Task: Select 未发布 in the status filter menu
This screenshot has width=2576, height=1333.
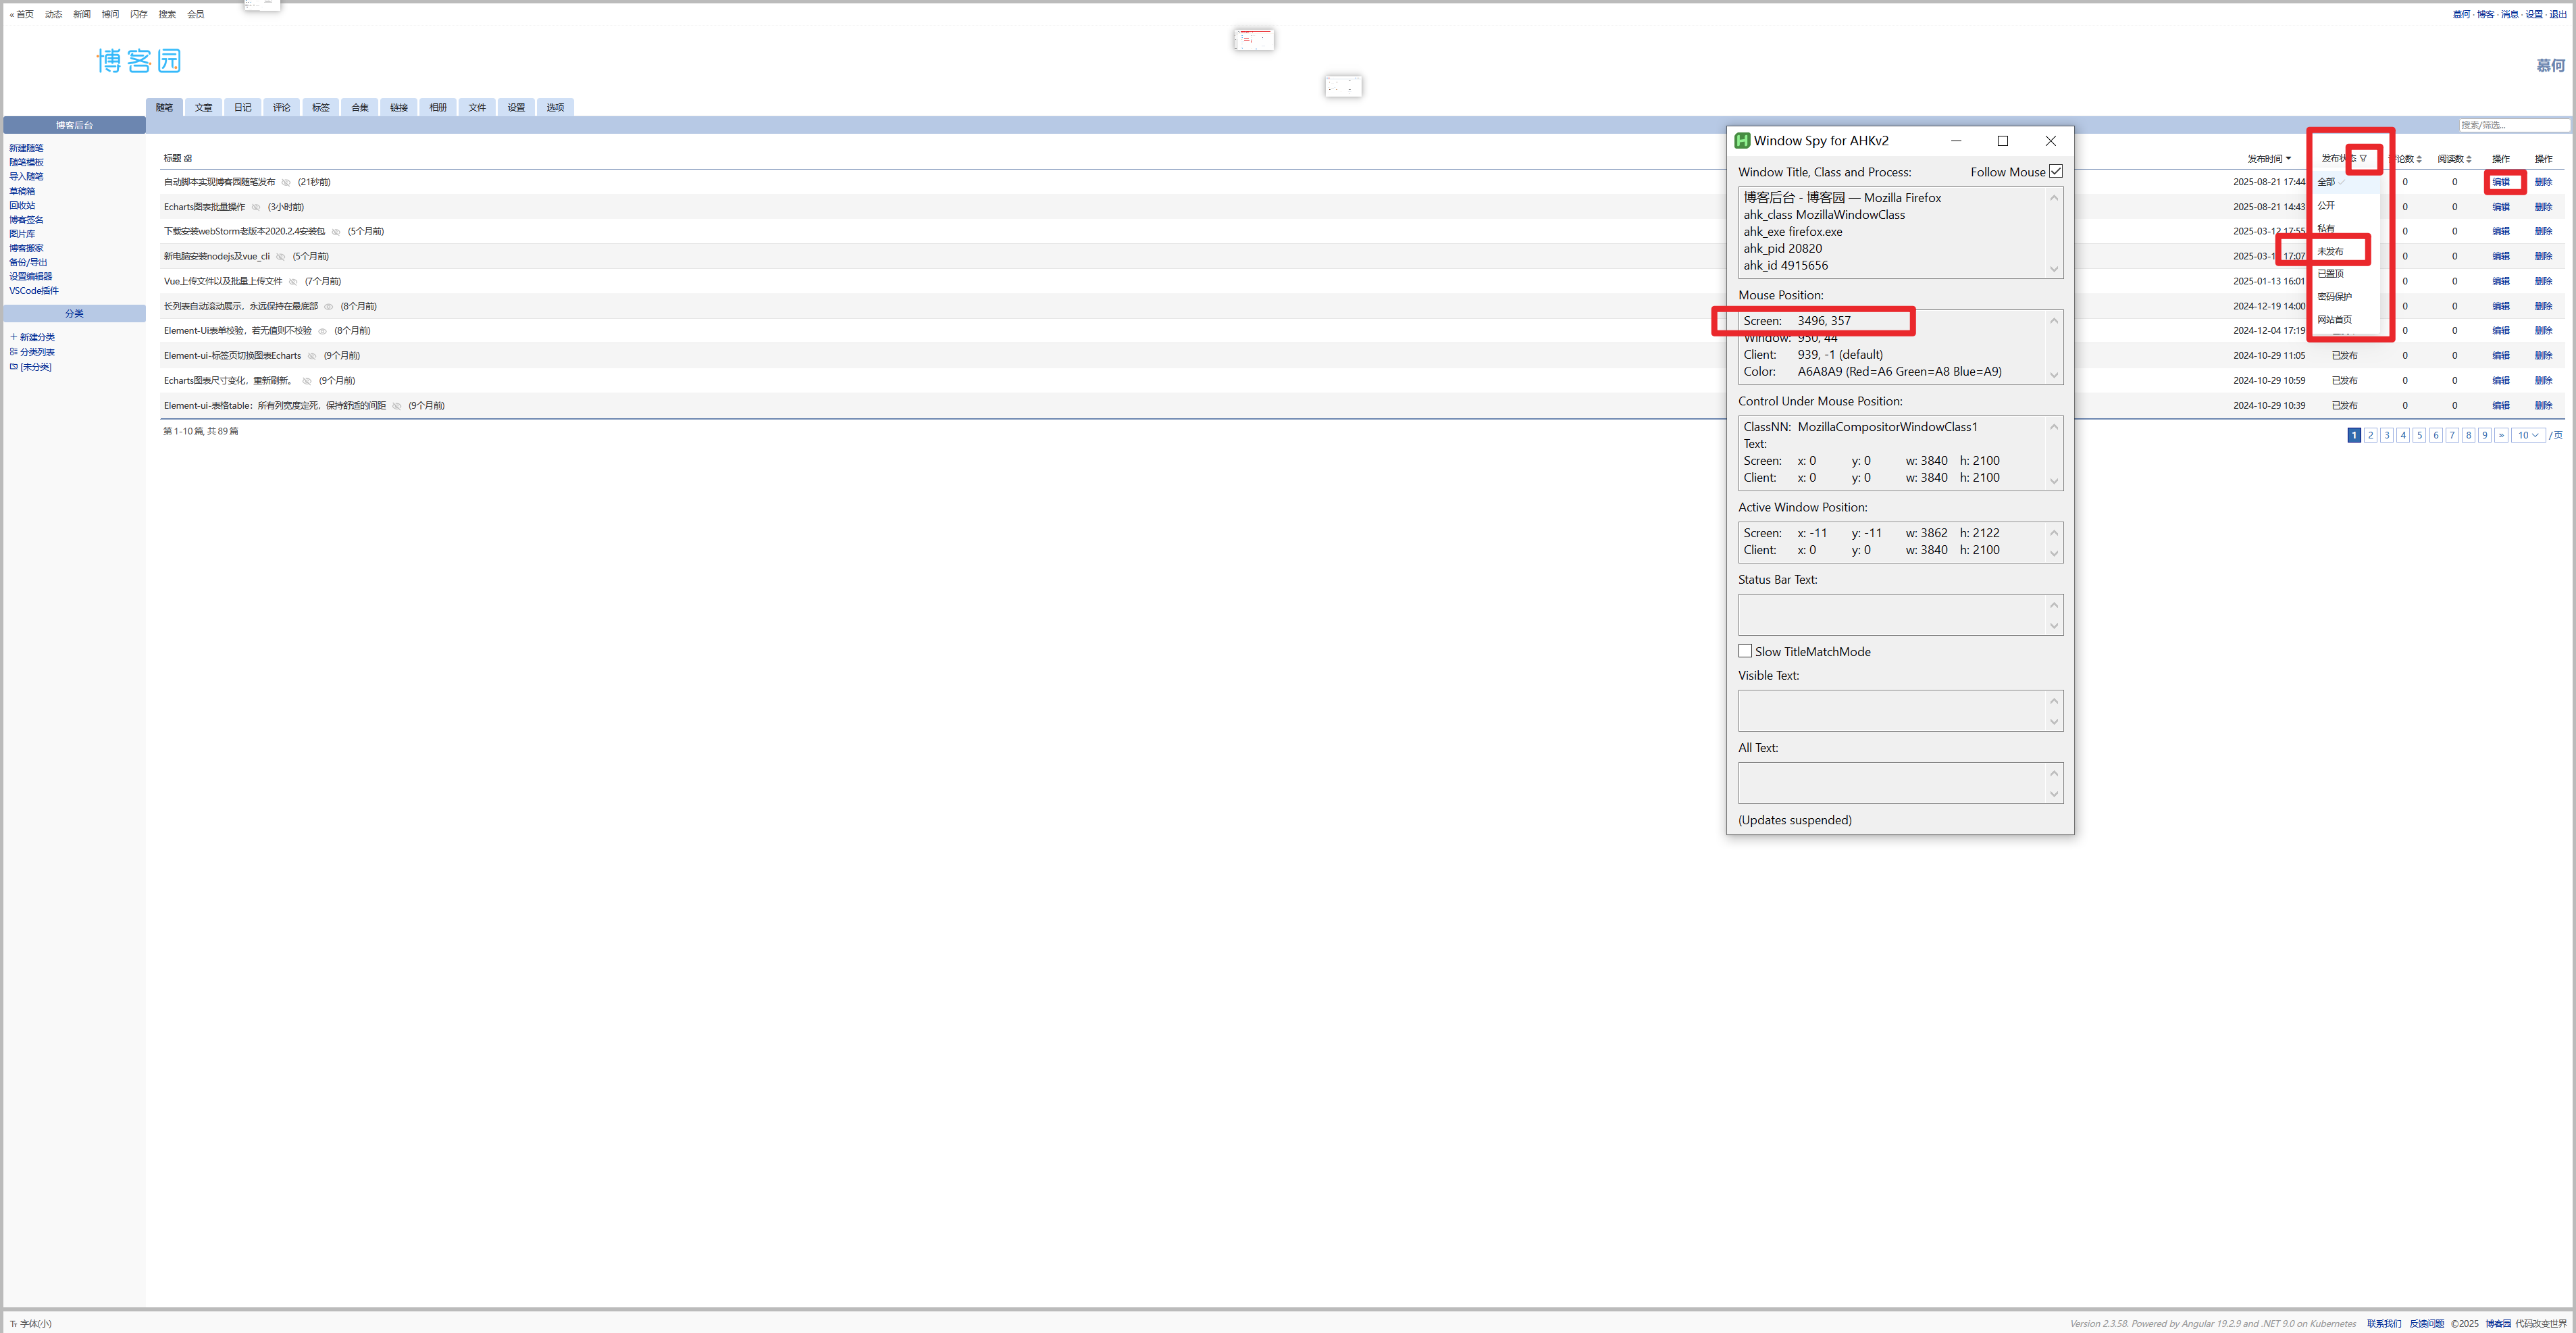Action: [2331, 251]
